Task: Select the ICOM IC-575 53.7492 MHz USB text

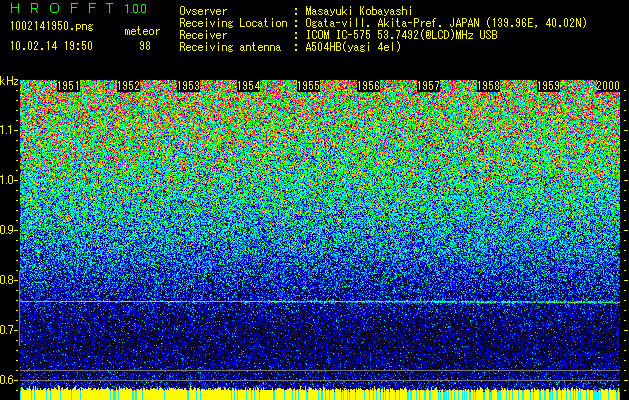Action: pos(401,35)
